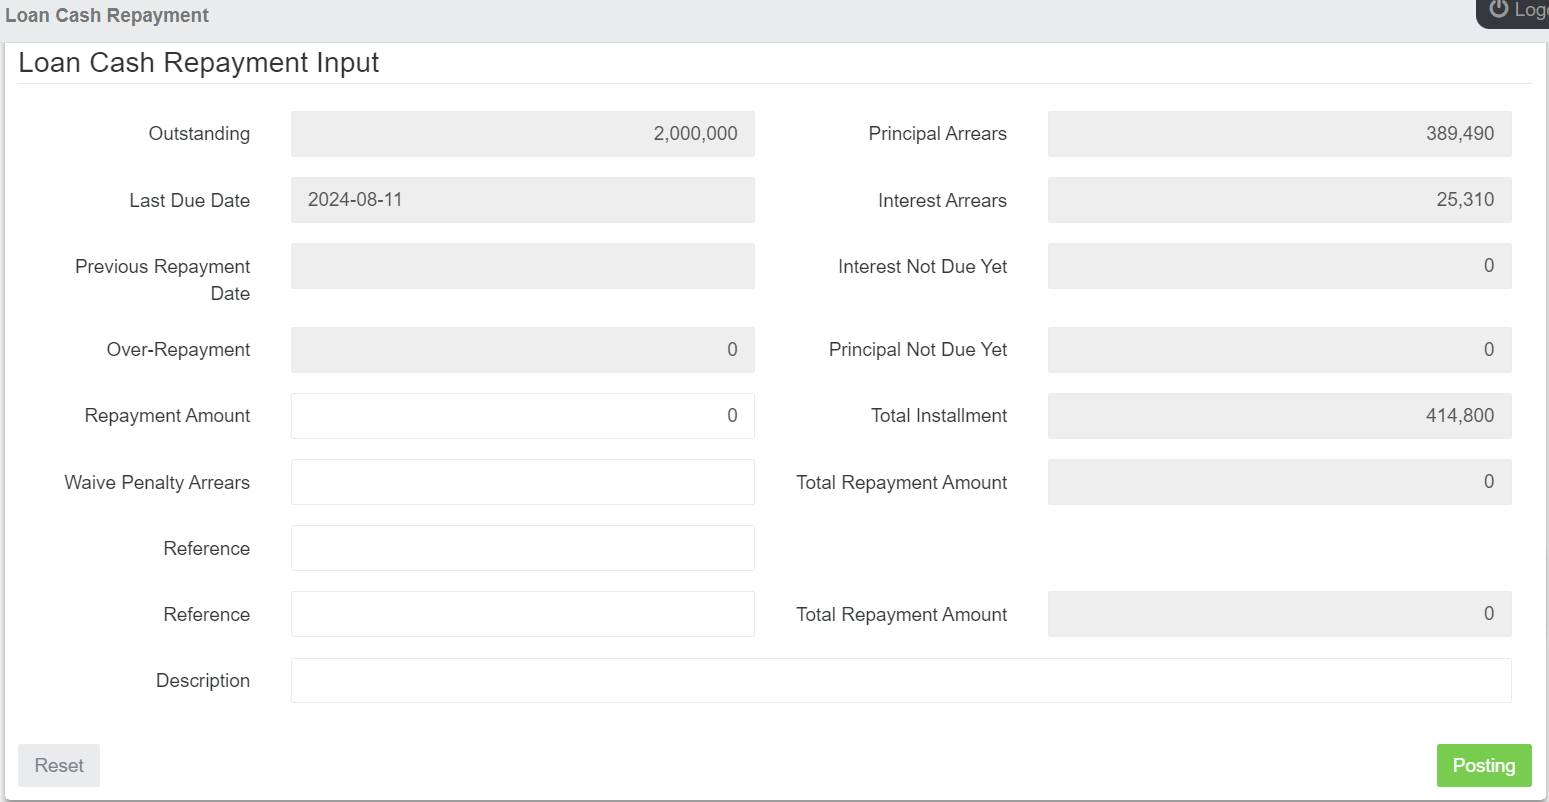Select the second Reference input field

tap(520, 614)
